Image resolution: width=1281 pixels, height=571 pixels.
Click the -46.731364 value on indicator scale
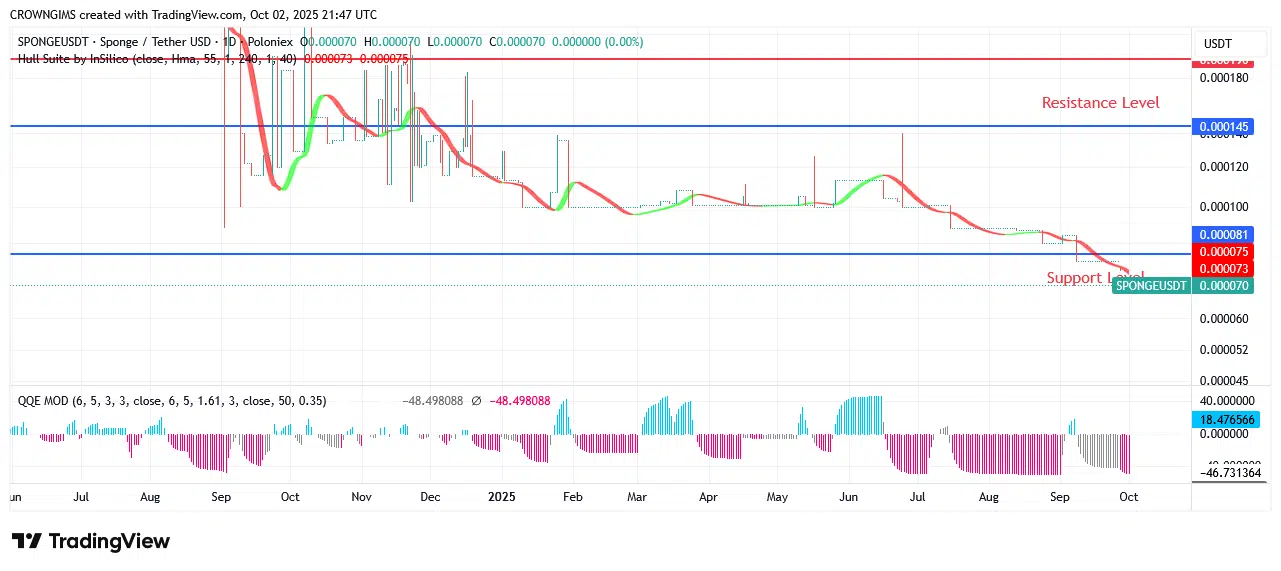[1230, 474]
